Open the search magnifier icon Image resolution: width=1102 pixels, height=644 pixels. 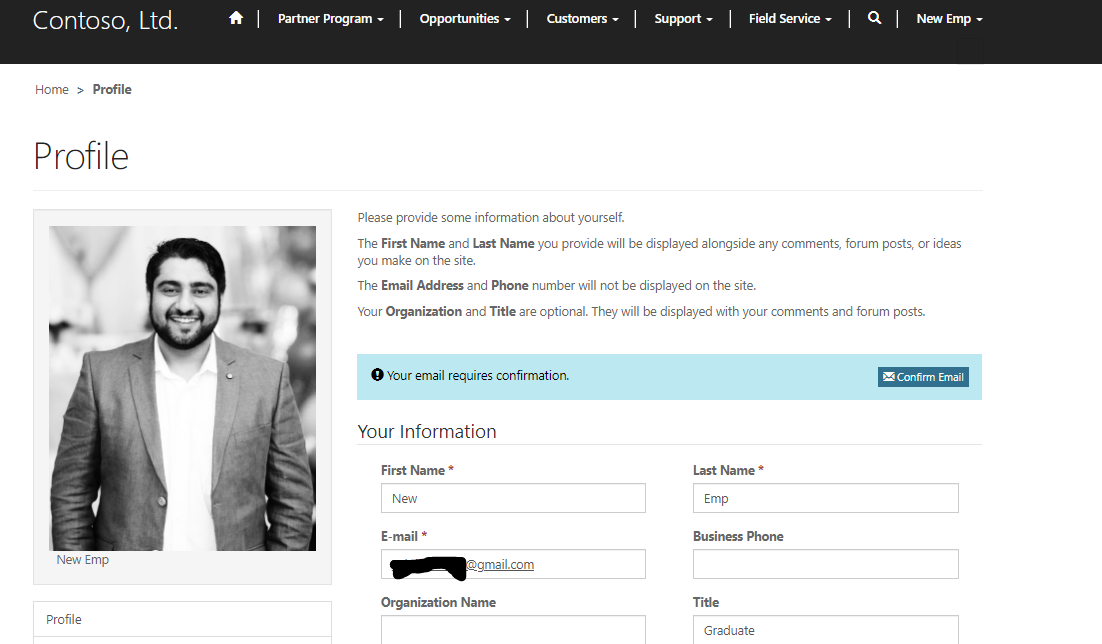pos(874,18)
